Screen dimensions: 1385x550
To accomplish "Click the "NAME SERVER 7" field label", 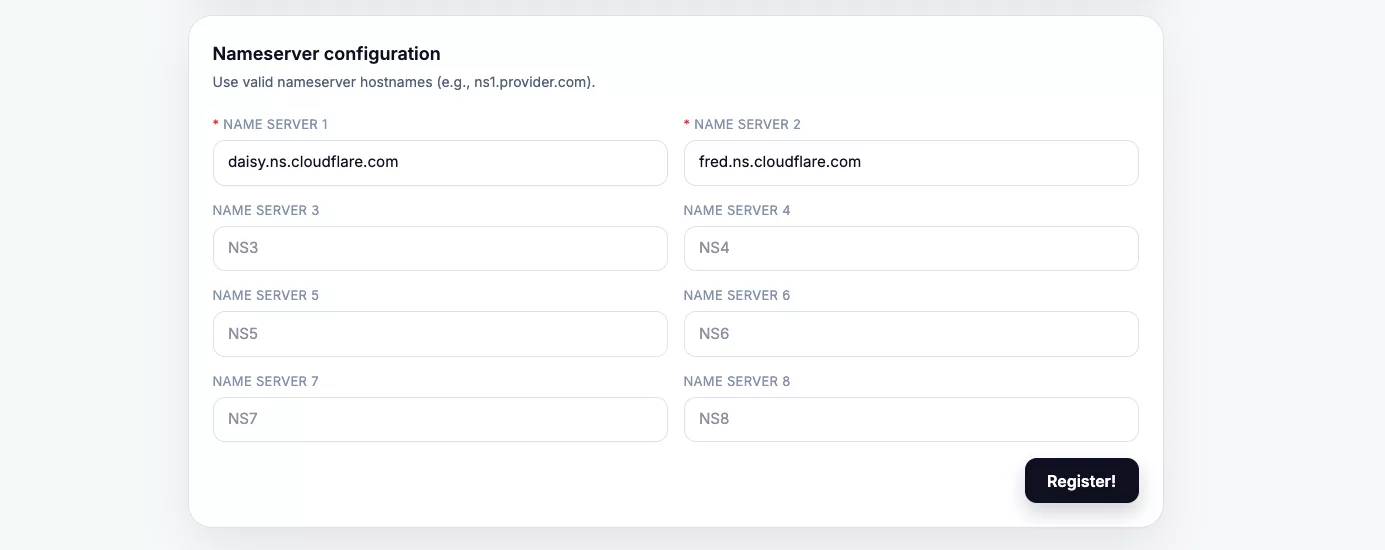I will point(266,382).
